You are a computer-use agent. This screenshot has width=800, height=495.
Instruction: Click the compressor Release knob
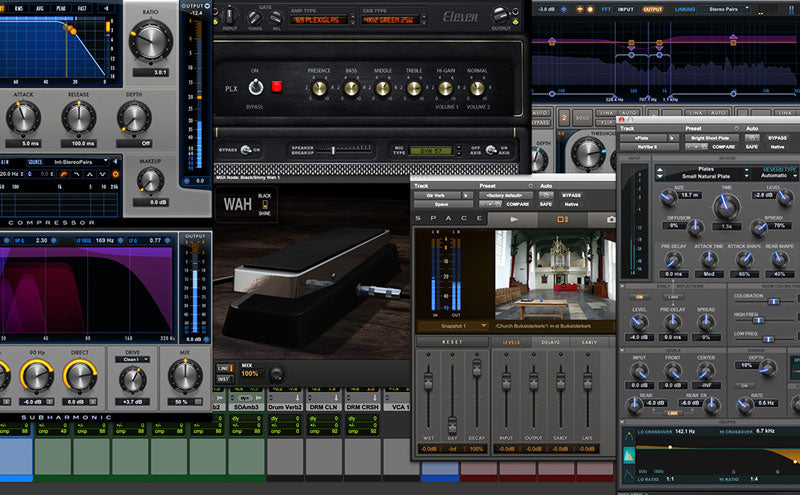coord(79,118)
